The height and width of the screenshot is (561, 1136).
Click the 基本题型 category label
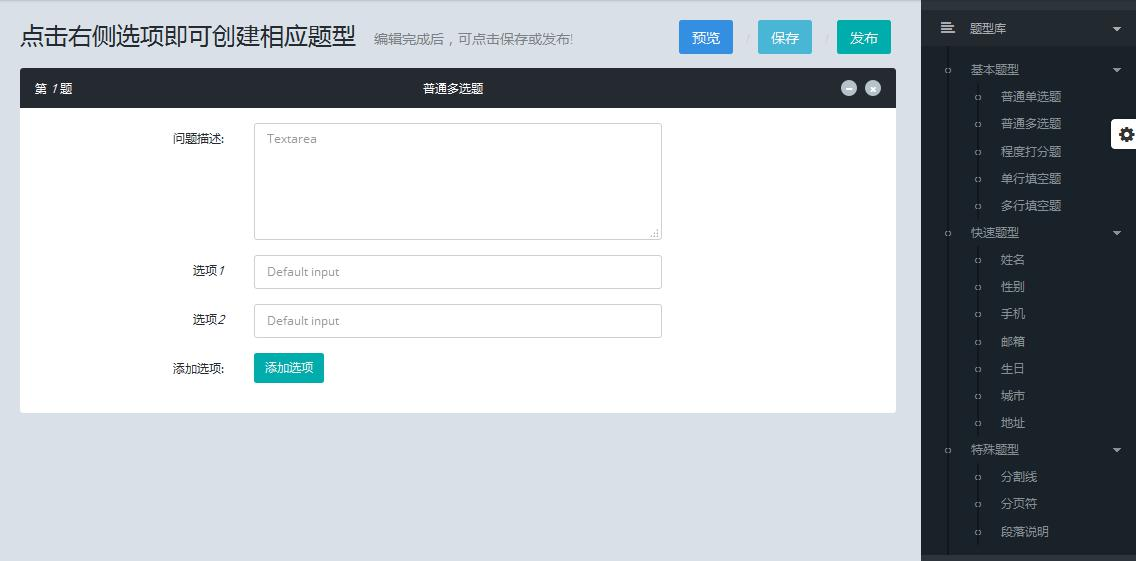(995, 70)
